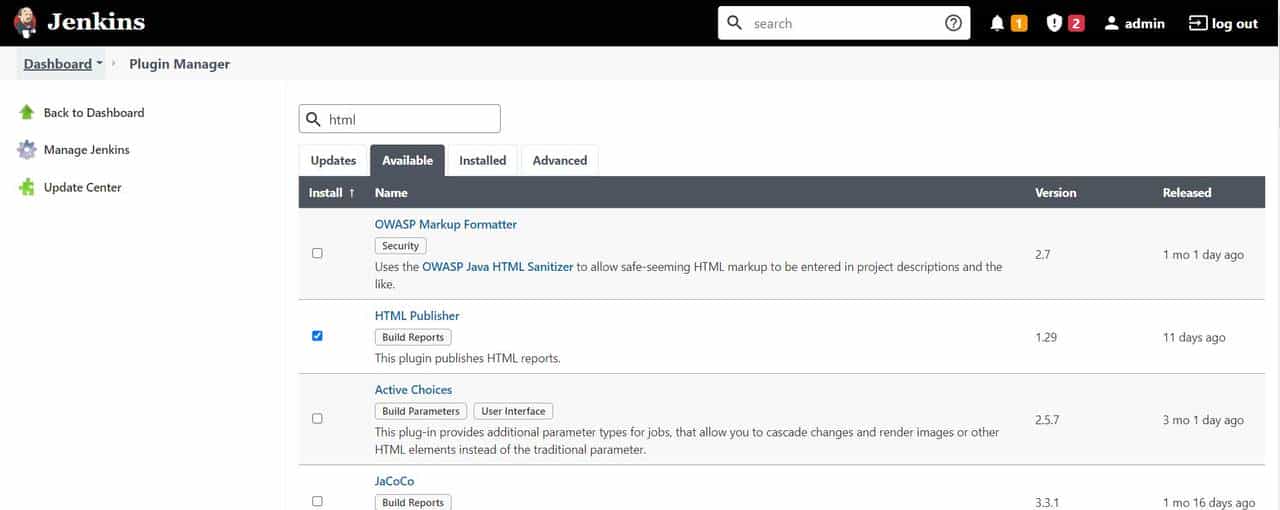Click version 2.7 of OWASP Markup Formatter
The image size is (1280, 510).
pyautogui.click(x=1043, y=255)
